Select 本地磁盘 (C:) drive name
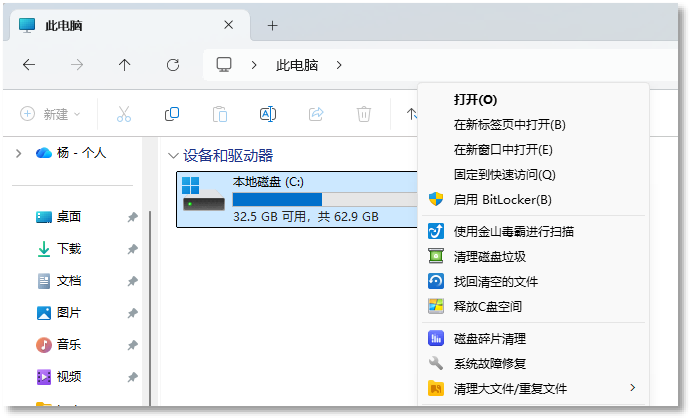The height and width of the screenshot is (420, 690). 268,182
